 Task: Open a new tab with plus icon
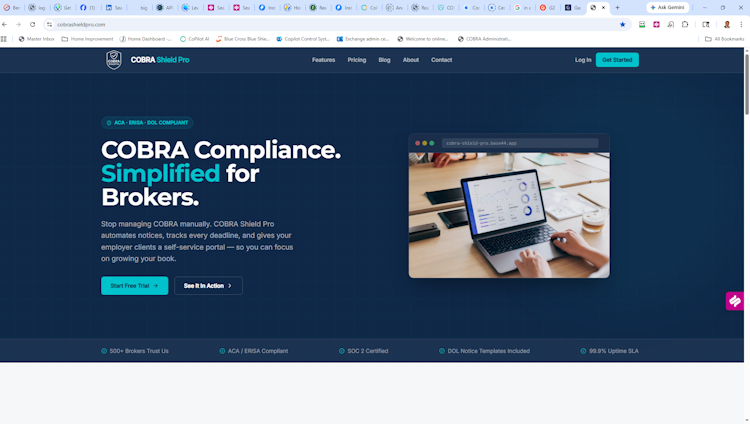(618, 8)
